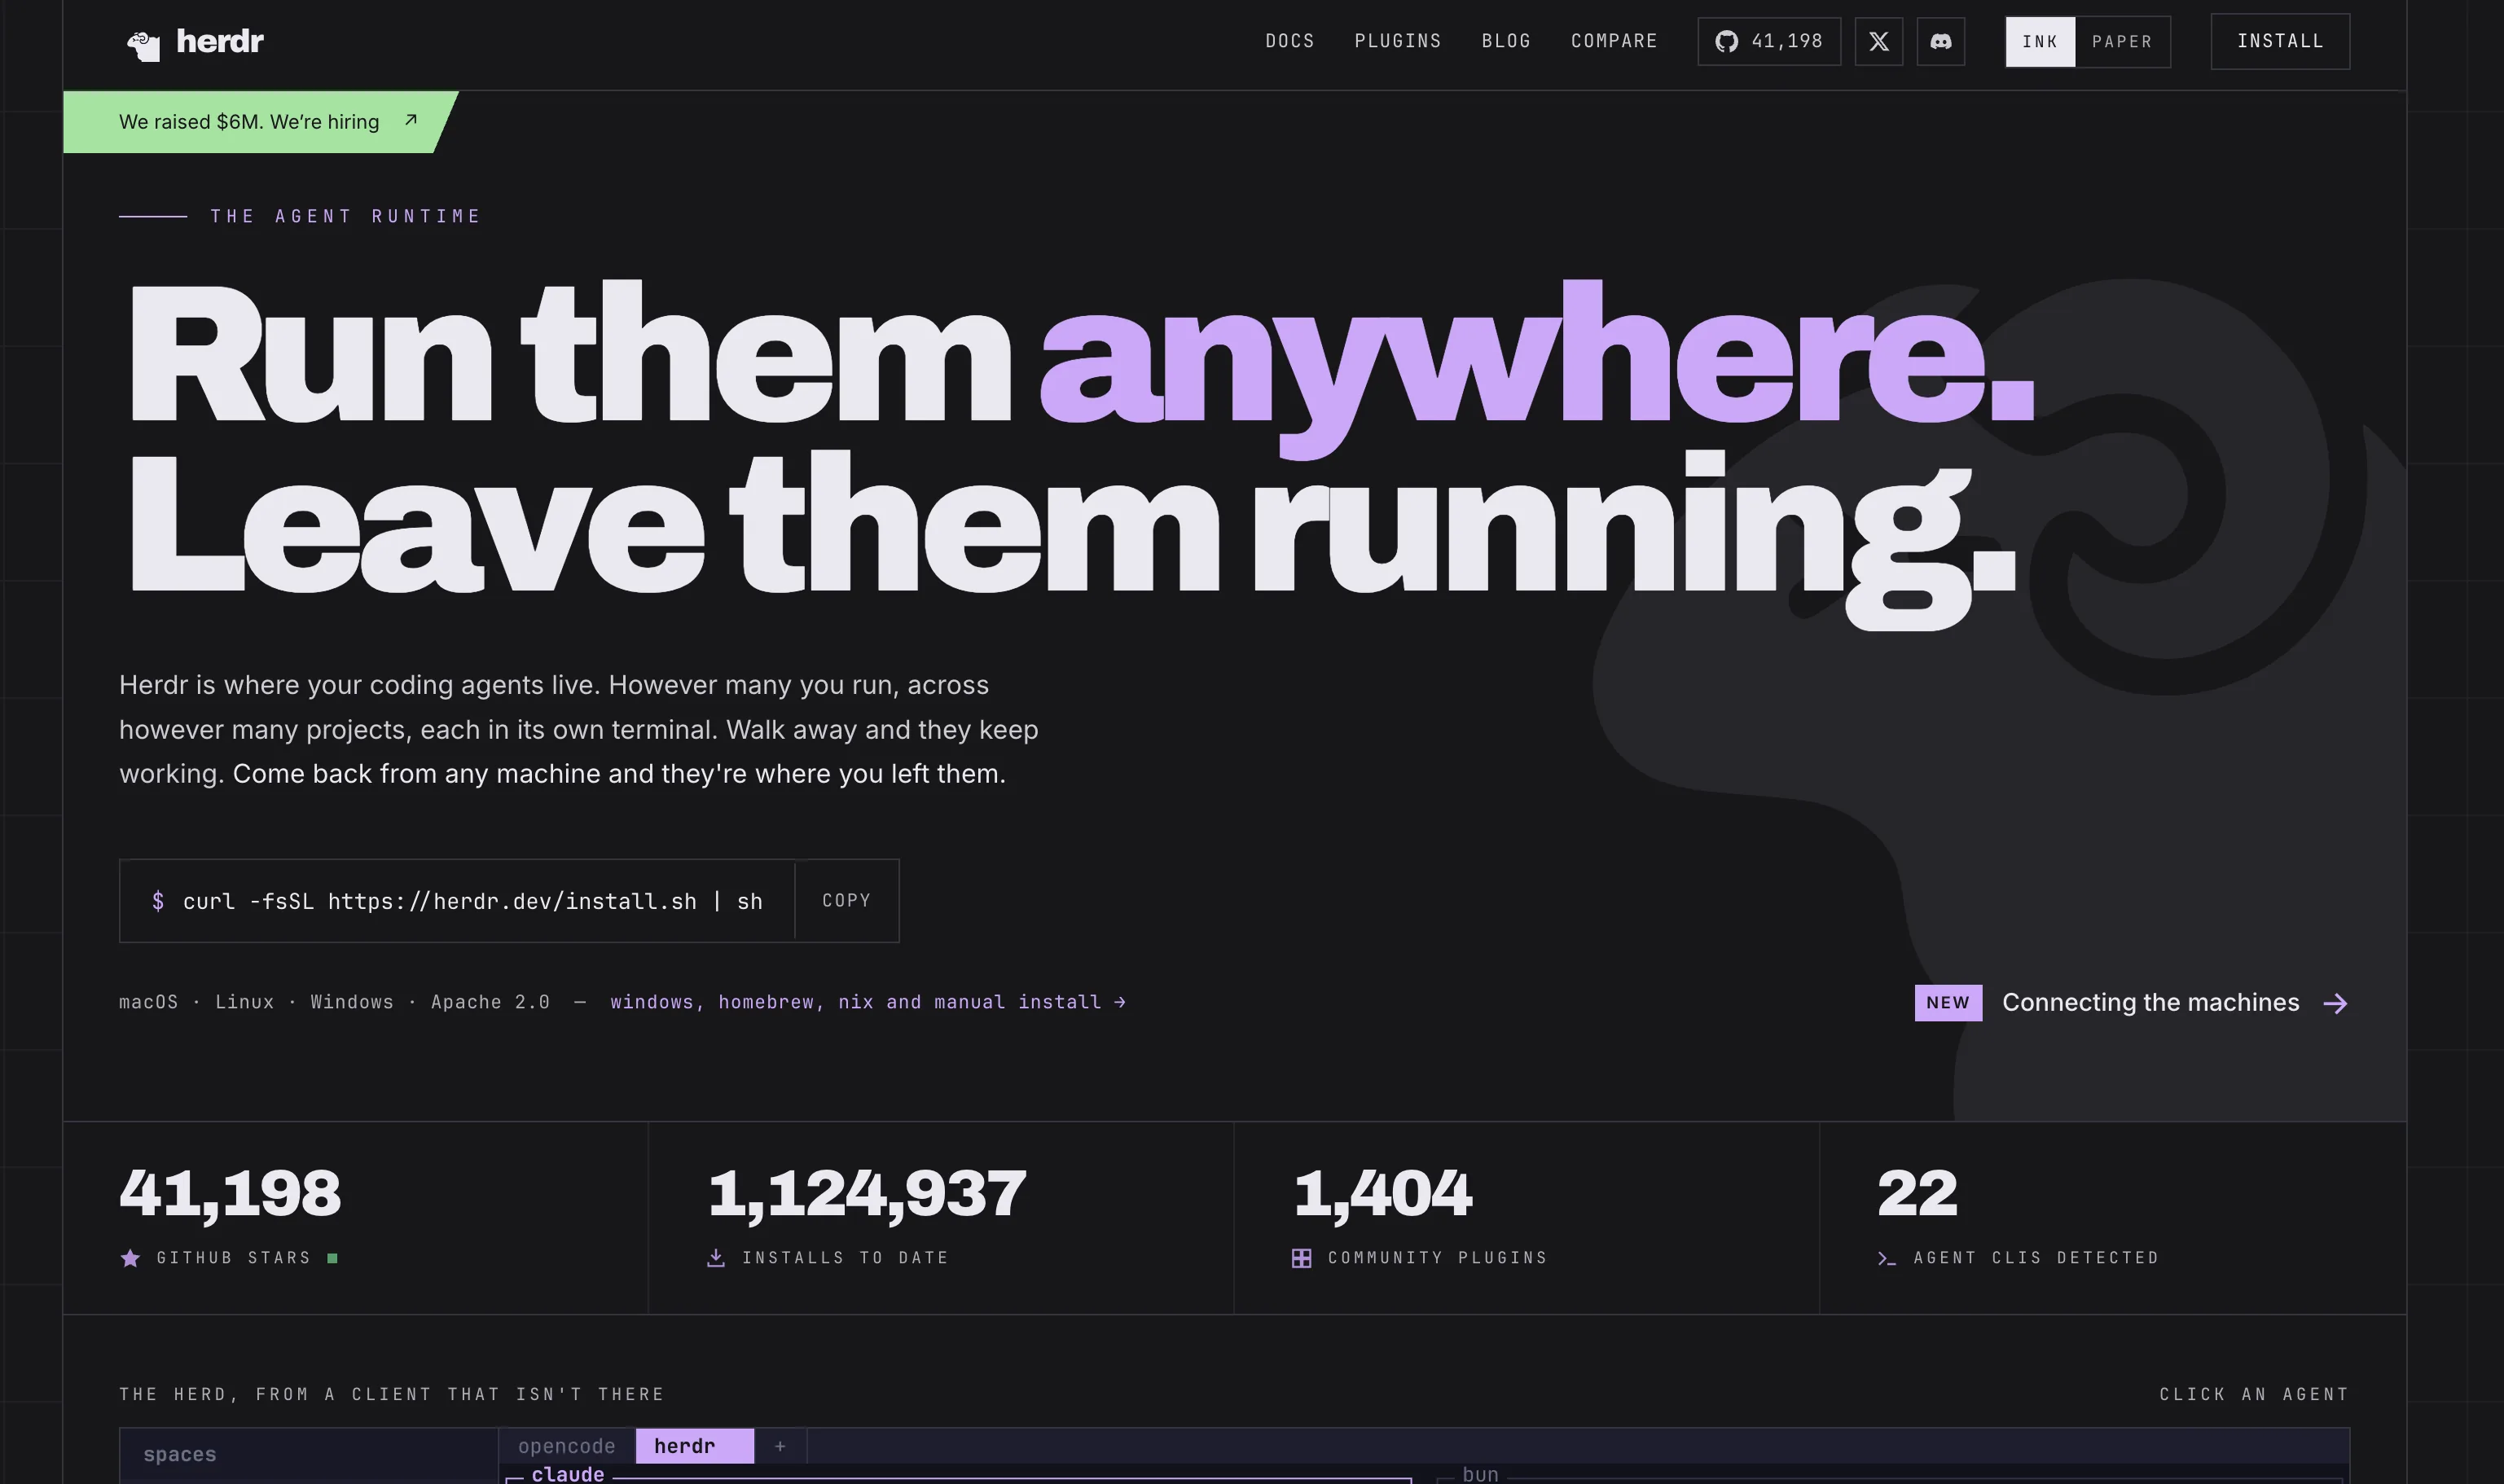Click the claude pane title

click(568, 1474)
